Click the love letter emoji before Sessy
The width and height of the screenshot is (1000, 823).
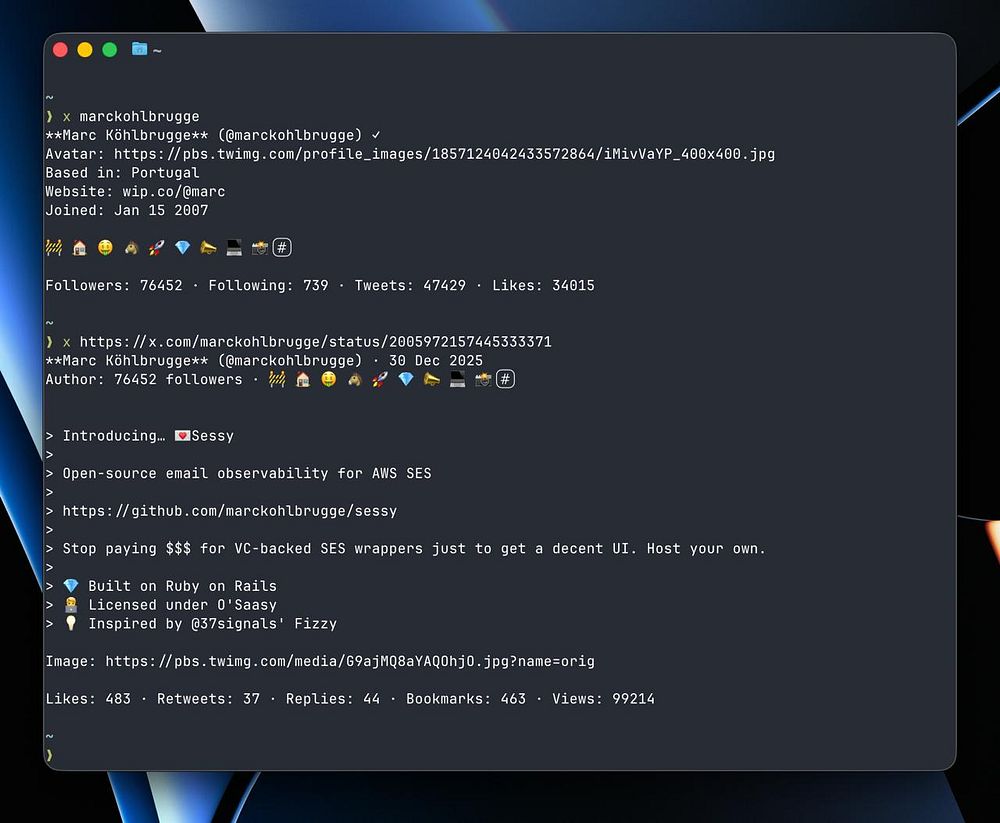click(182, 436)
